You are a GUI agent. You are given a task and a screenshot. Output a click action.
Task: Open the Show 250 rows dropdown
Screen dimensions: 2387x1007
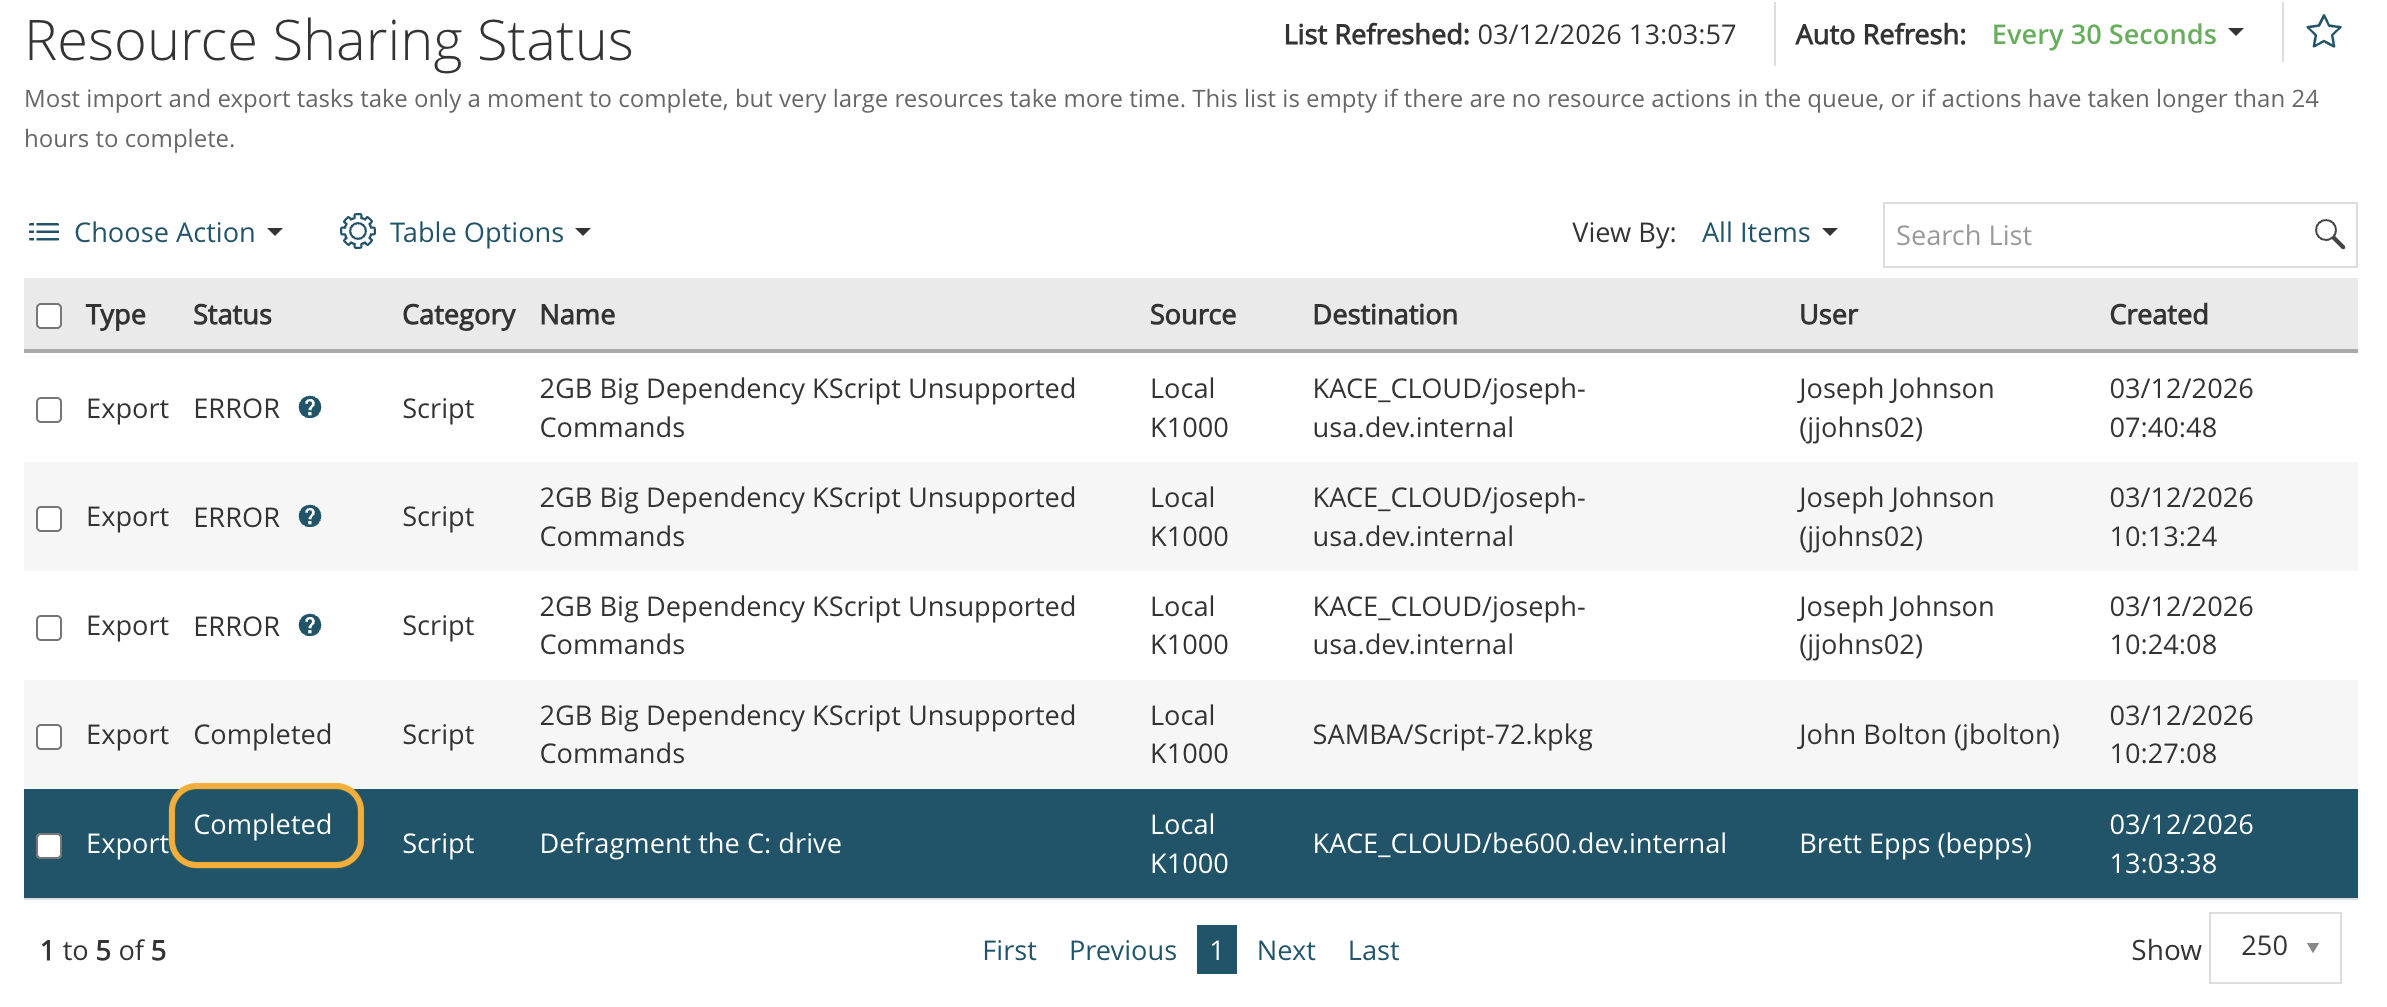(x=2275, y=947)
